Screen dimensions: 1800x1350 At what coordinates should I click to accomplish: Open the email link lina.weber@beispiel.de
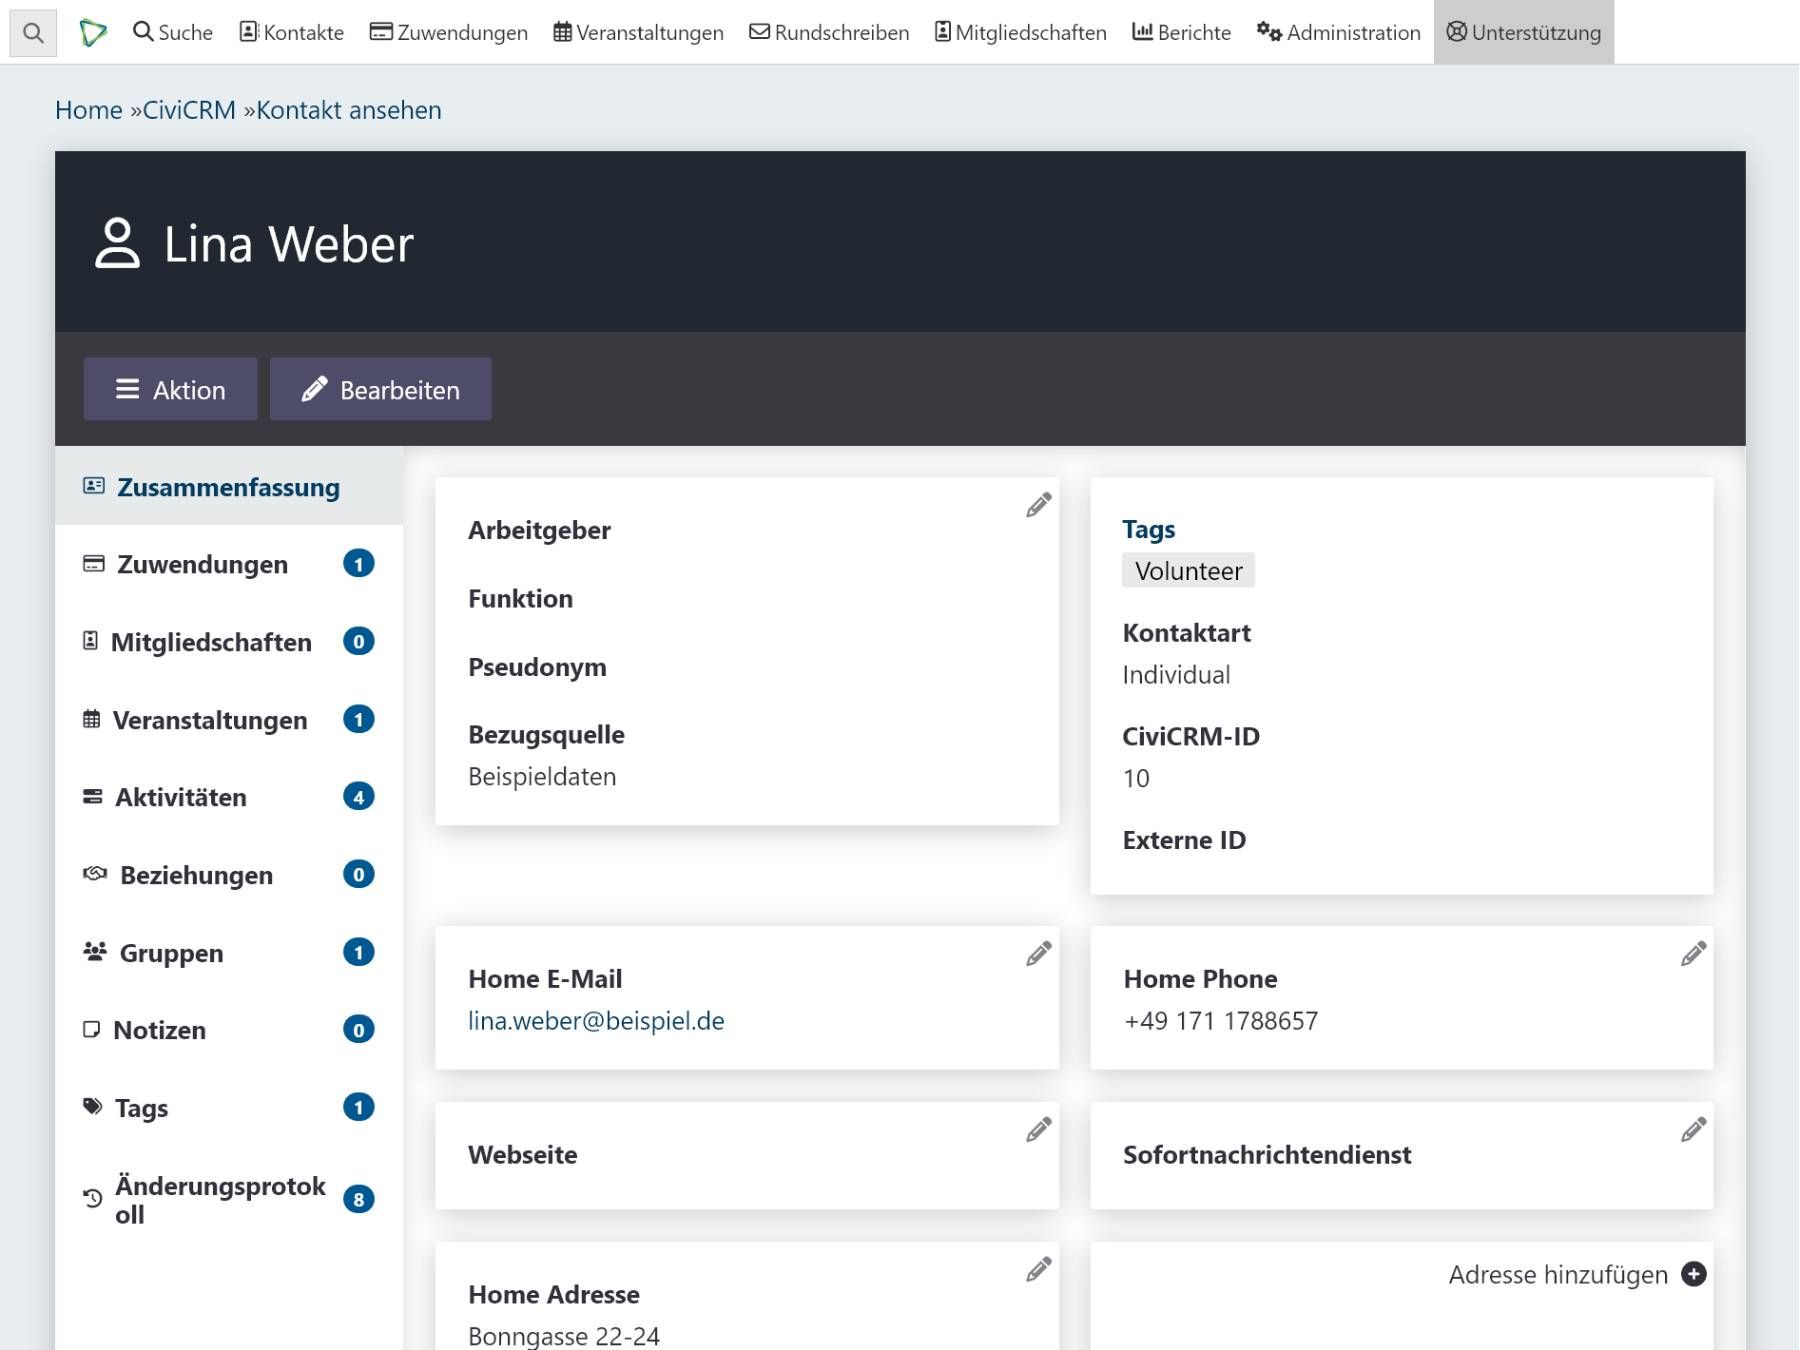(x=596, y=1021)
